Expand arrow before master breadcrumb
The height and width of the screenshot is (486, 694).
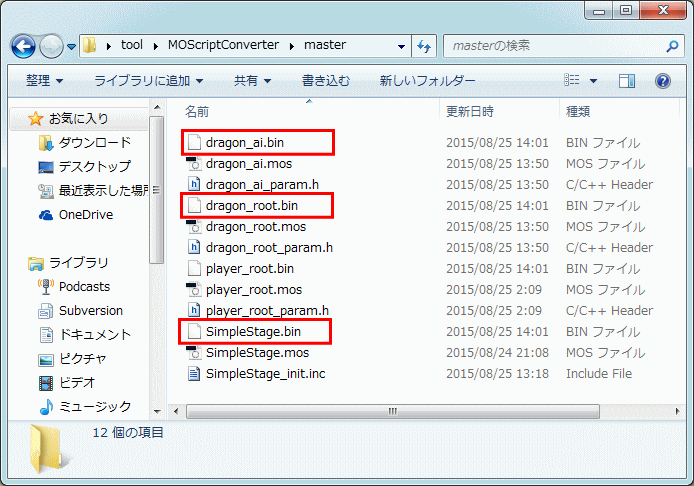pos(292,46)
